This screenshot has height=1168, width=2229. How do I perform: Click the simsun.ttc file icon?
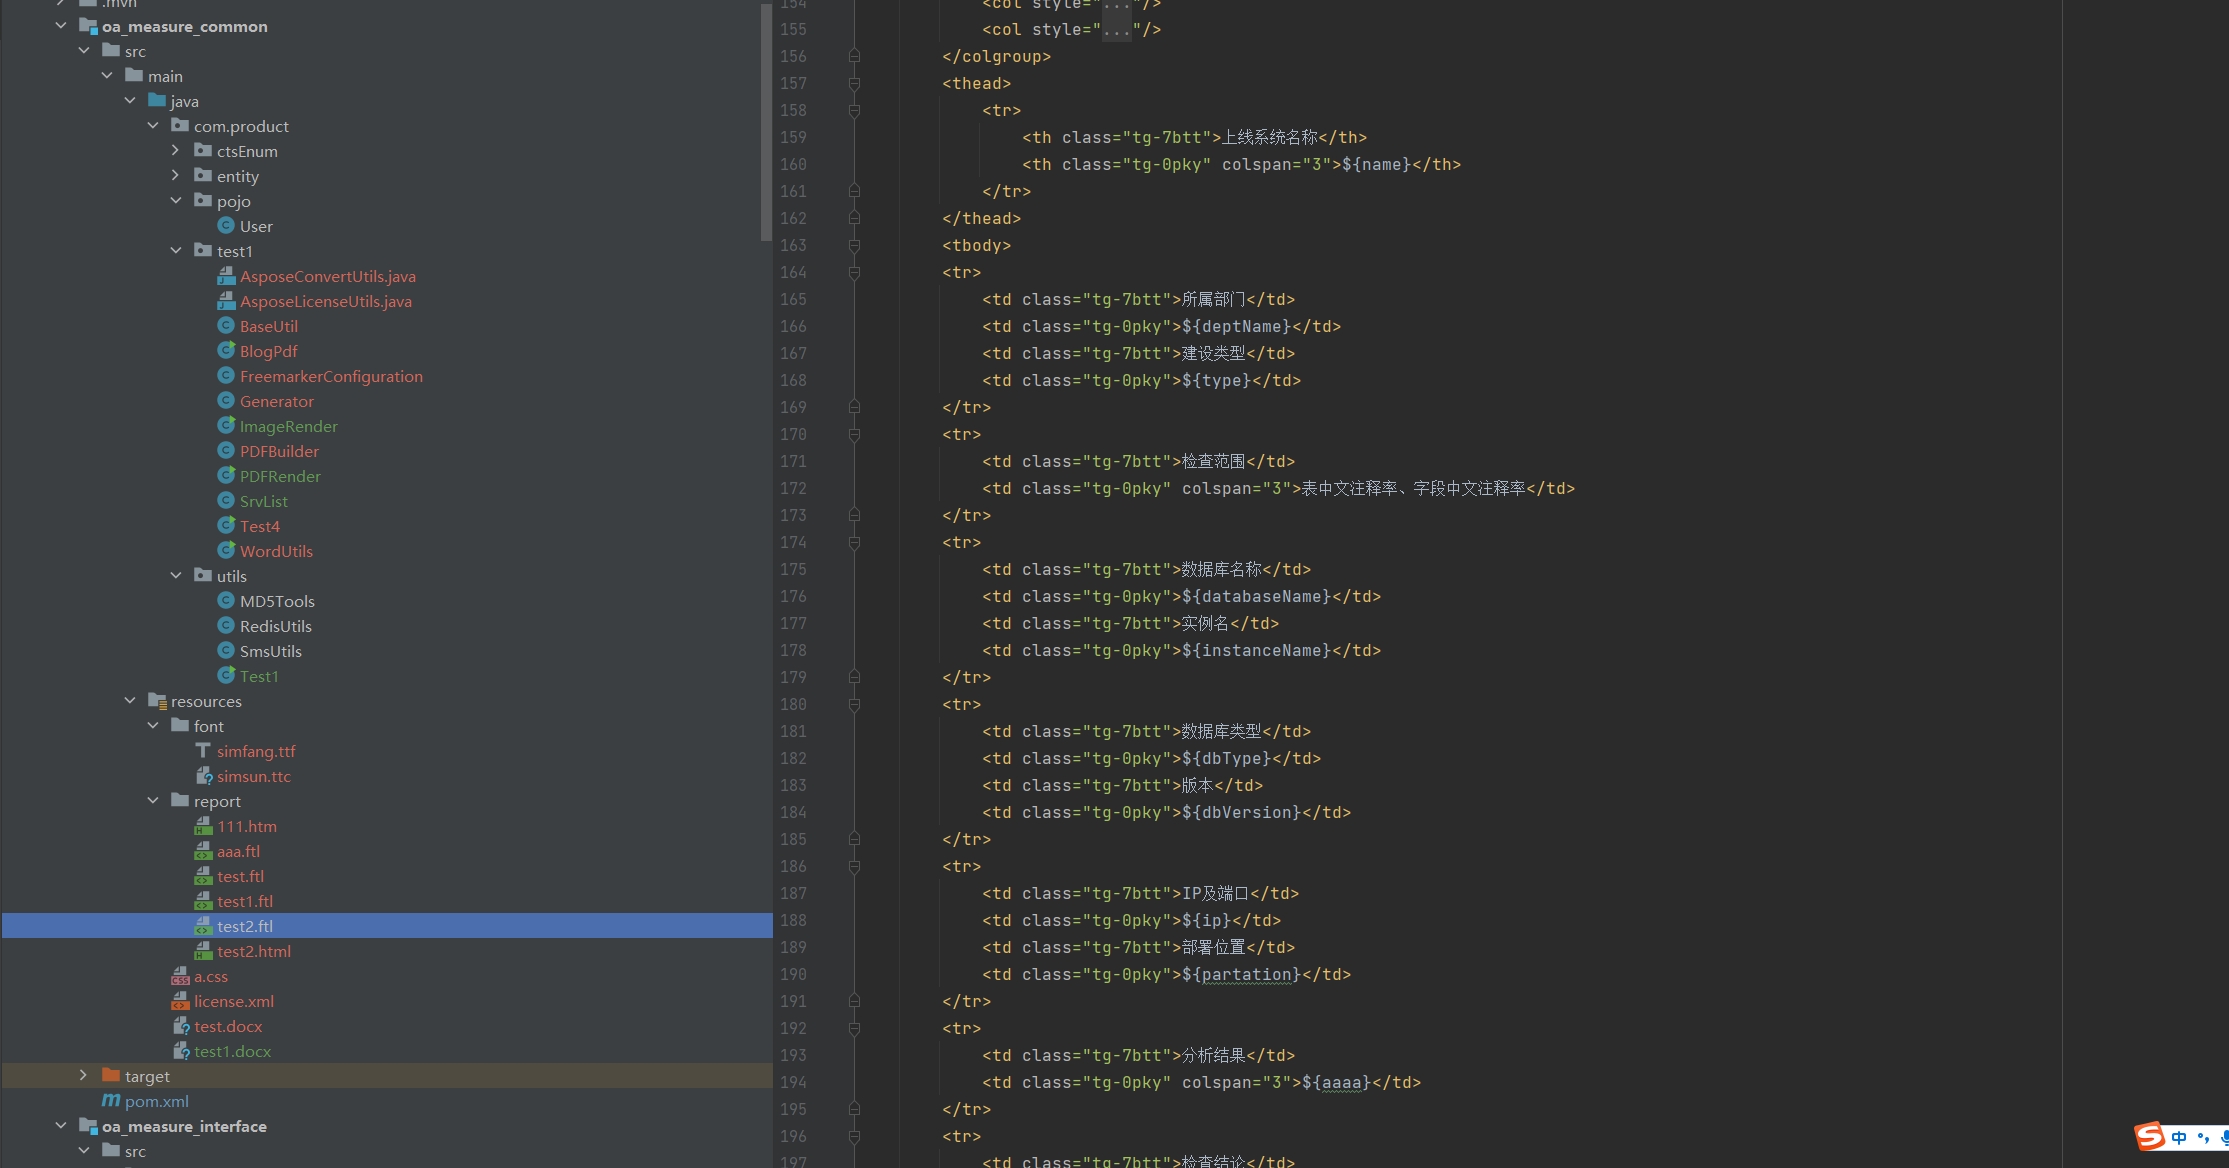203,776
